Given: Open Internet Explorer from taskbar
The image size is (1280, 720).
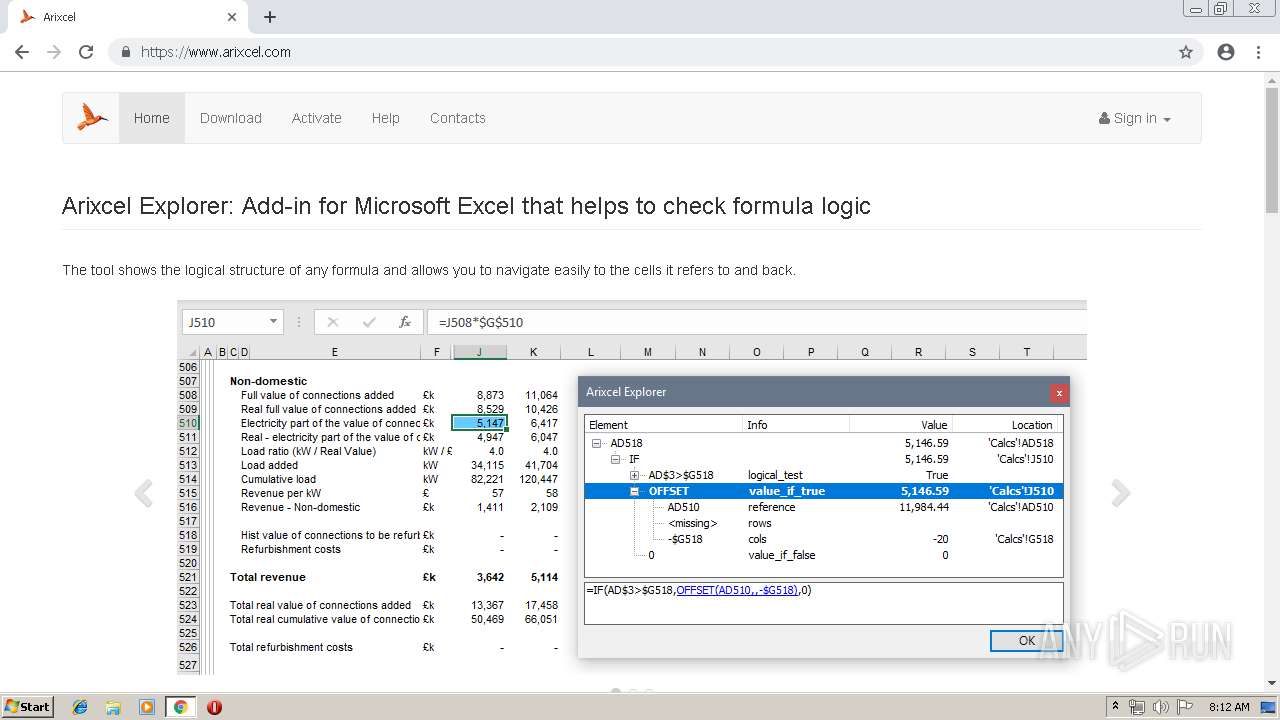Looking at the screenshot, I should click(80, 707).
